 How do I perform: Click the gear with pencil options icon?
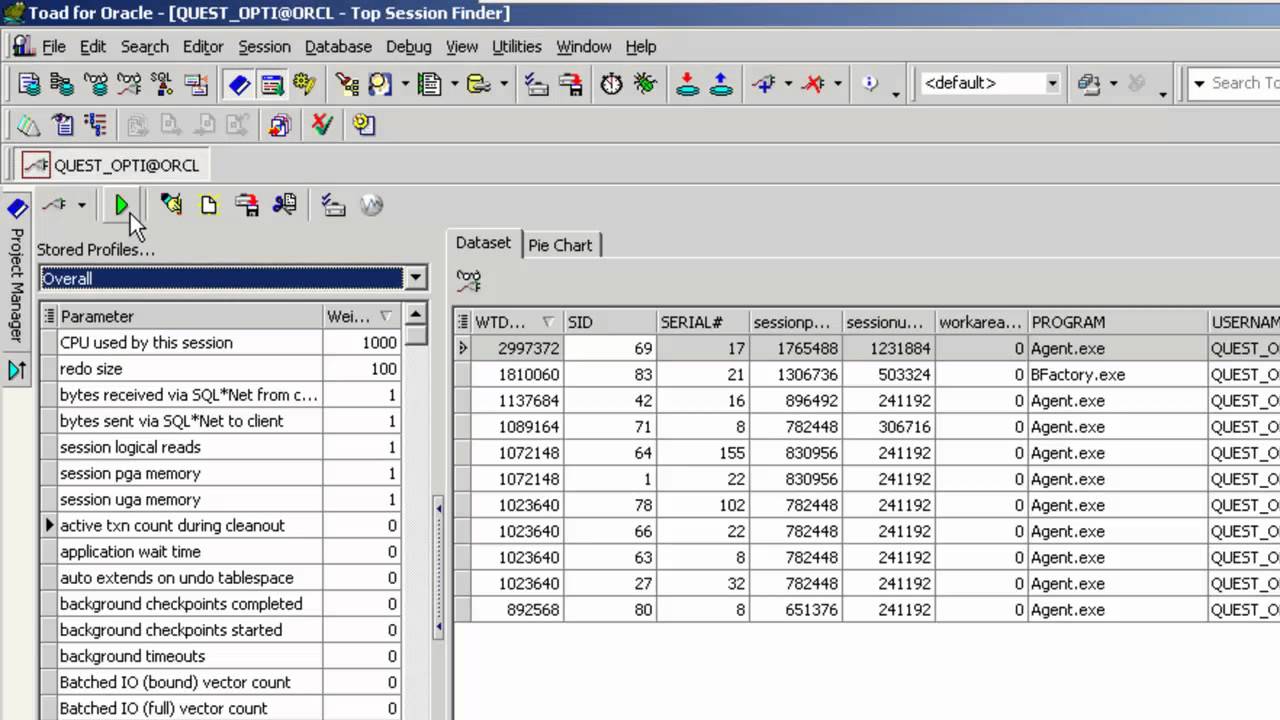[x=305, y=84]
